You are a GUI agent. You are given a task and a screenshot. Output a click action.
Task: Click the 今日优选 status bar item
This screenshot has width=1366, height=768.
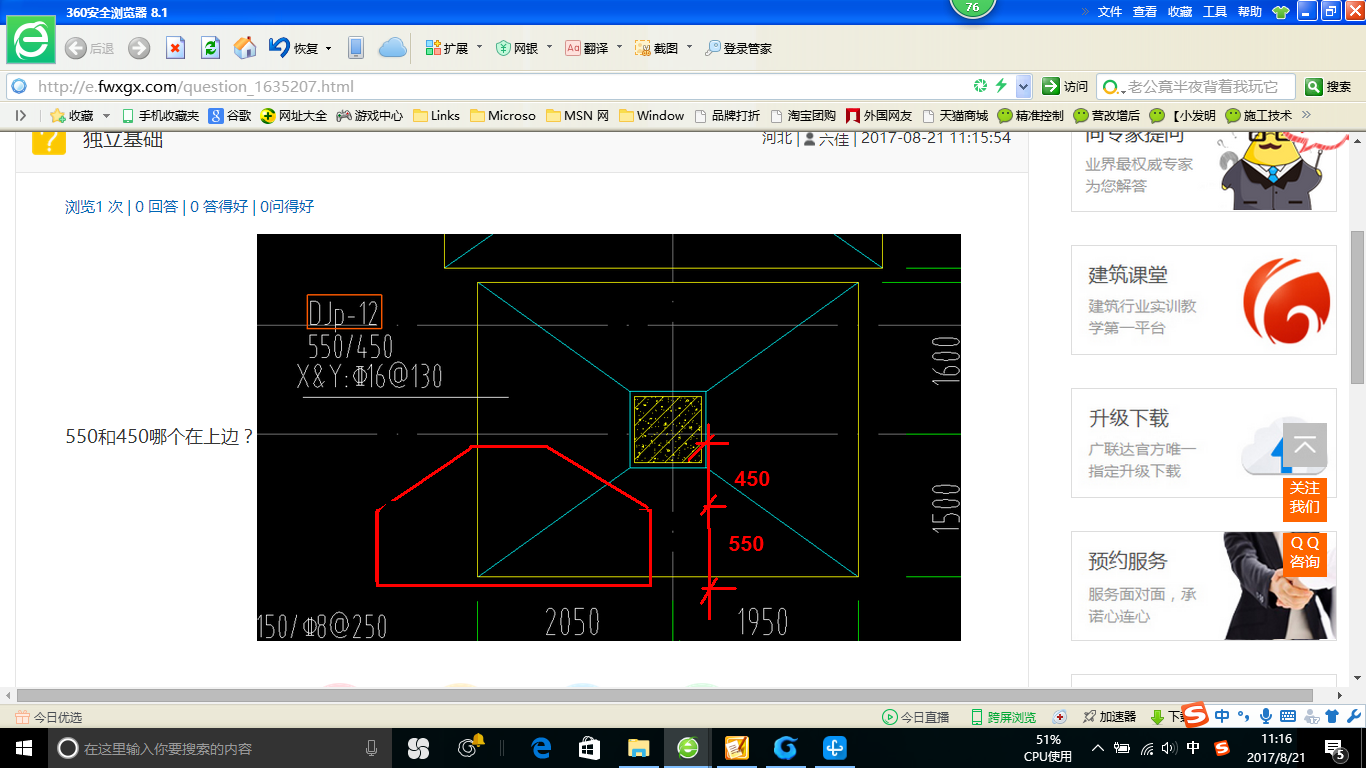(x=48, y=717)
